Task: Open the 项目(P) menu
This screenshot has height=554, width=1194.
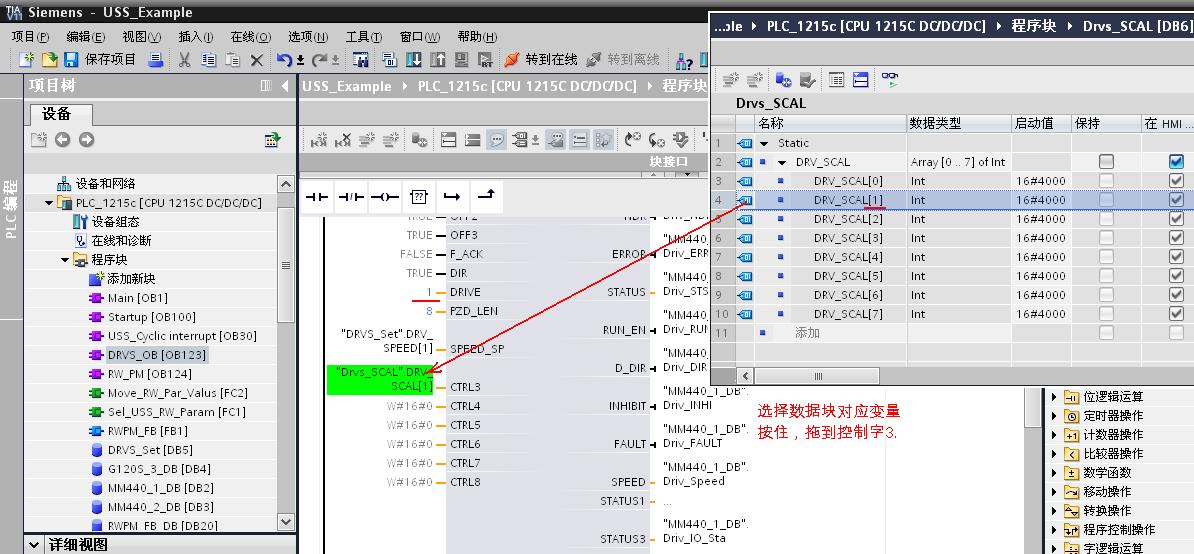Action: 30,37
